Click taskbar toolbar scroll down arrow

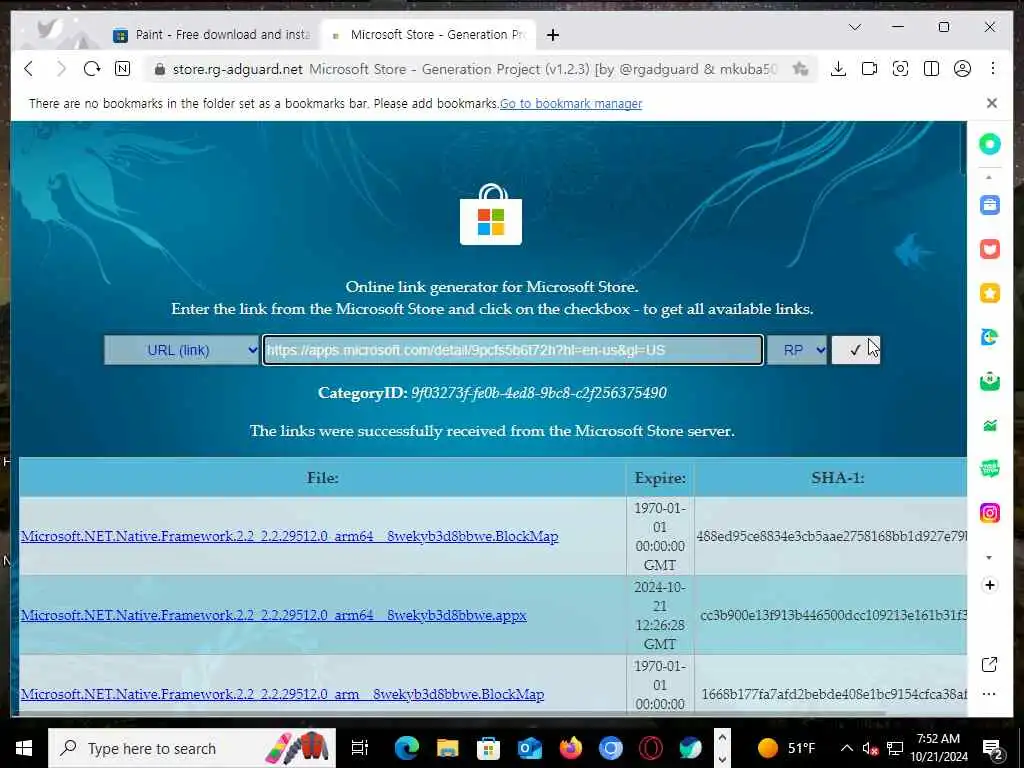click(722, 759)
